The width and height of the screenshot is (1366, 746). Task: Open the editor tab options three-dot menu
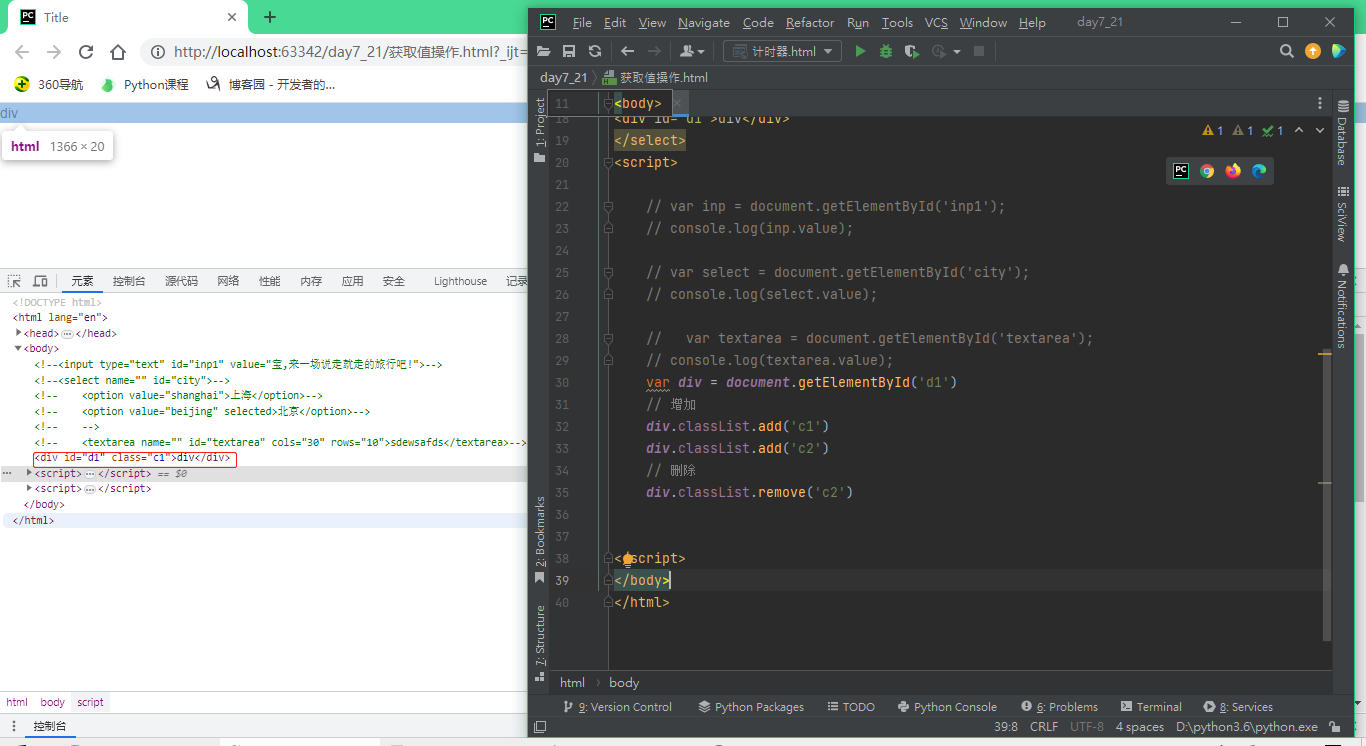click(x=1320, y=103)
